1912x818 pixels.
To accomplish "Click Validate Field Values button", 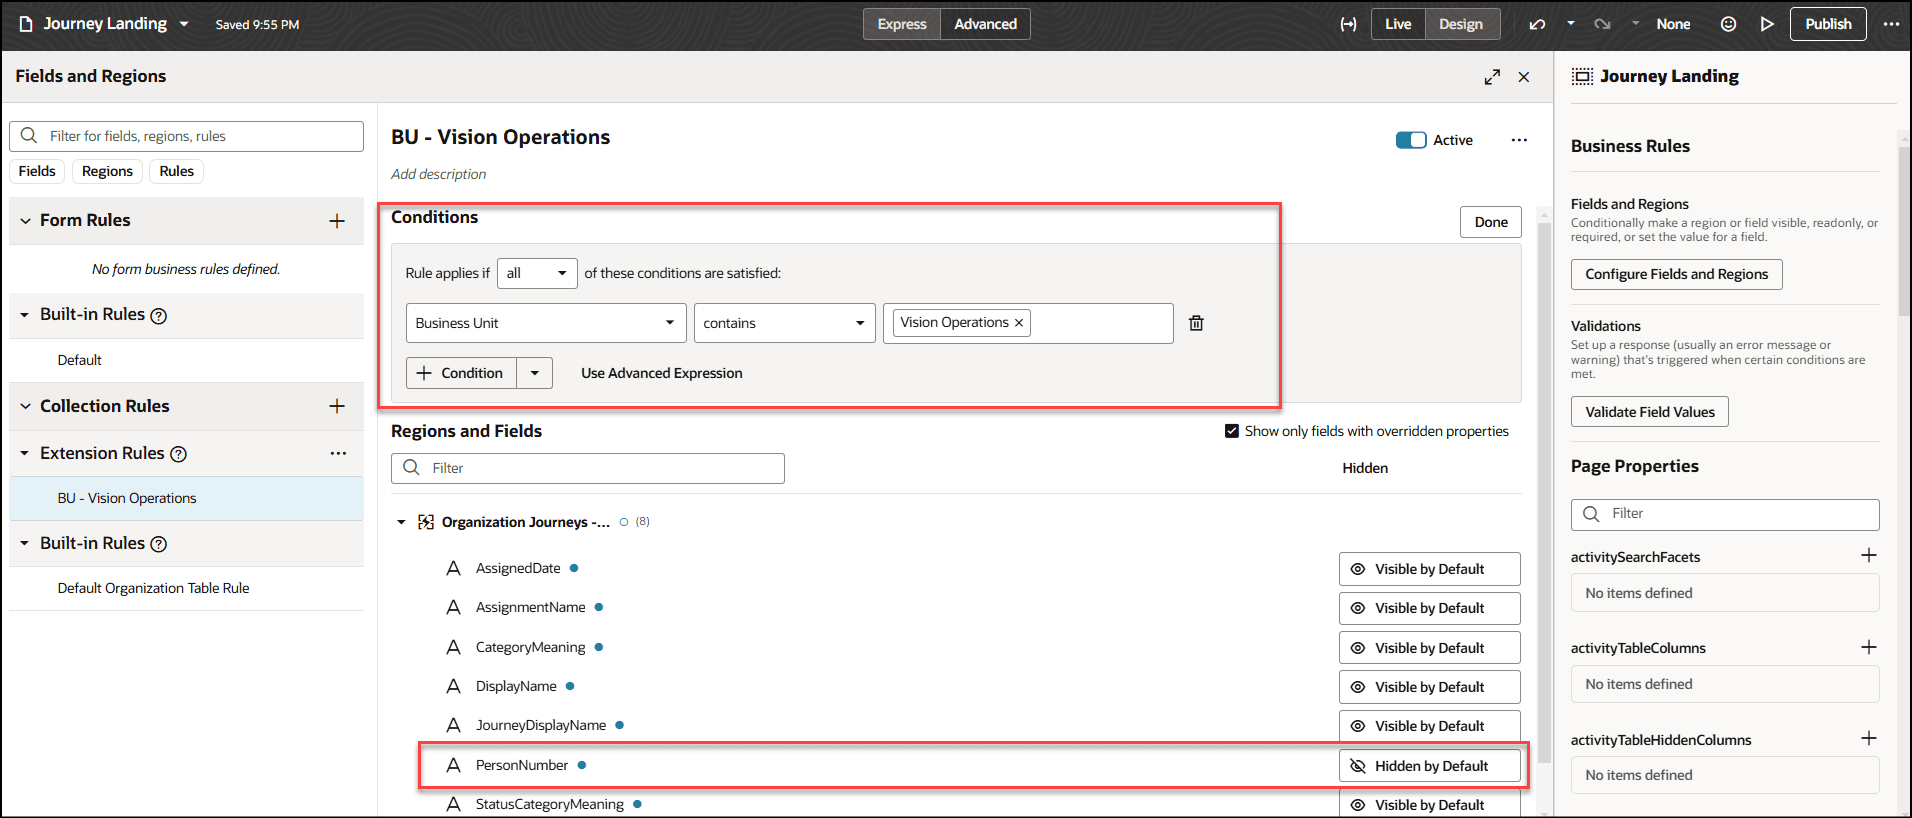I will point(1649,412).
